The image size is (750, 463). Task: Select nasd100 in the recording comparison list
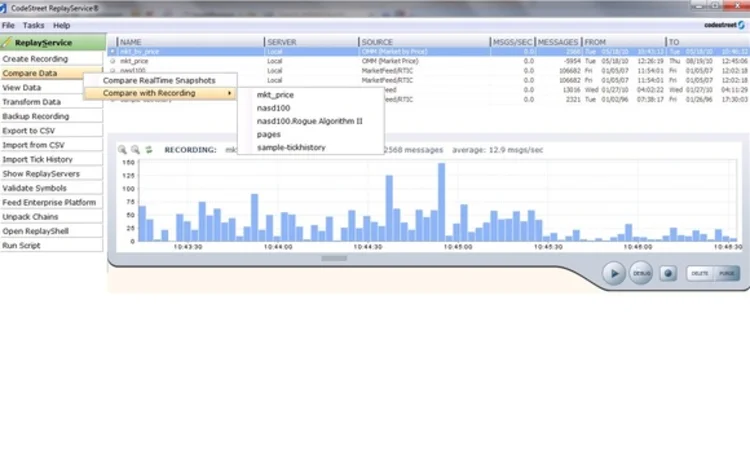(273, 108)
